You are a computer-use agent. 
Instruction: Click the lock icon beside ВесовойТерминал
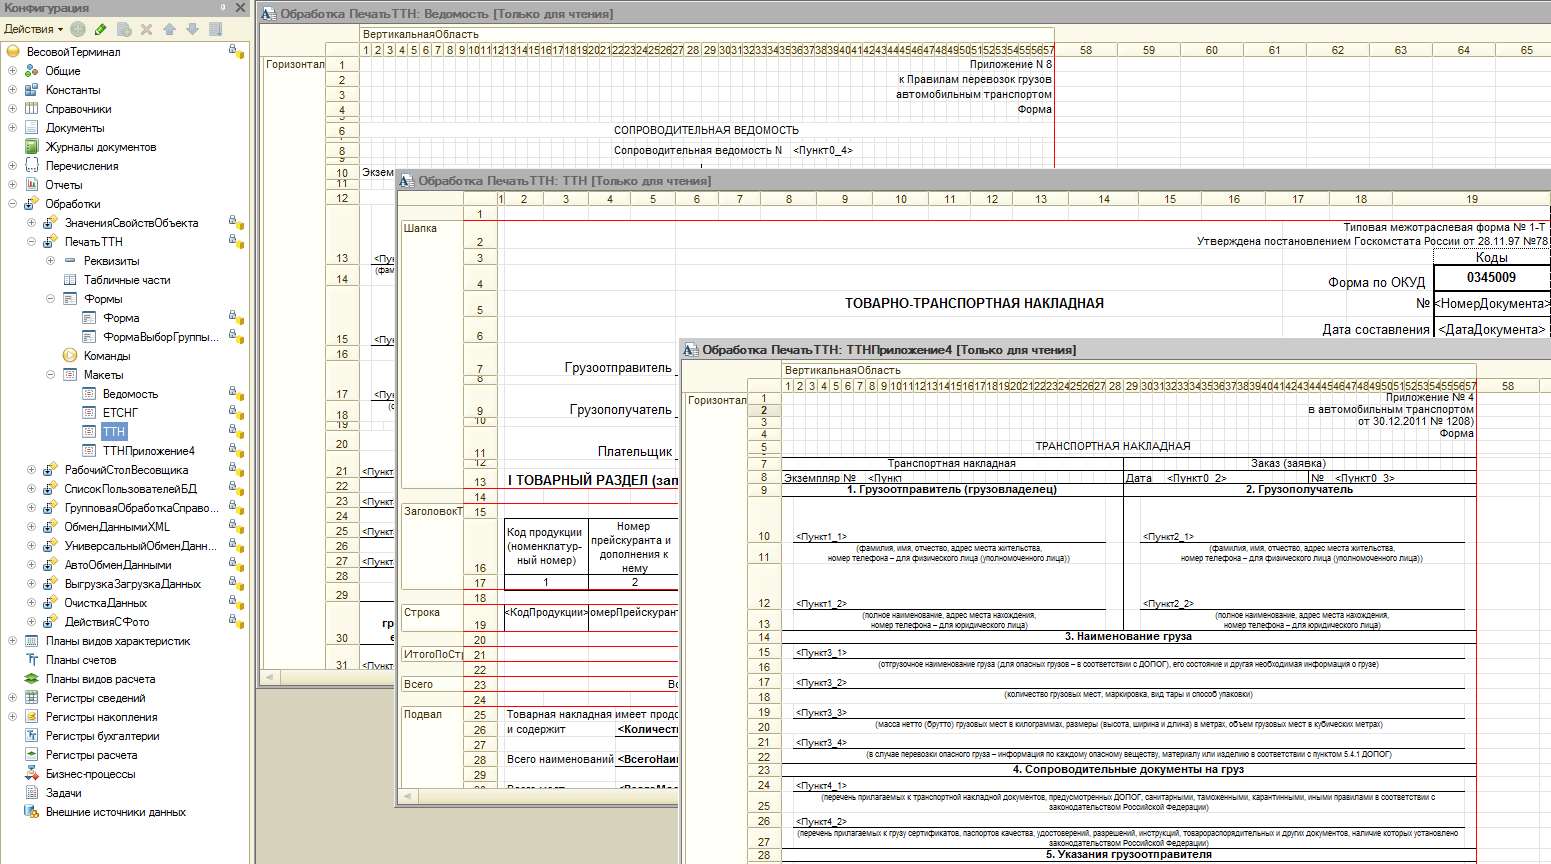235,51
